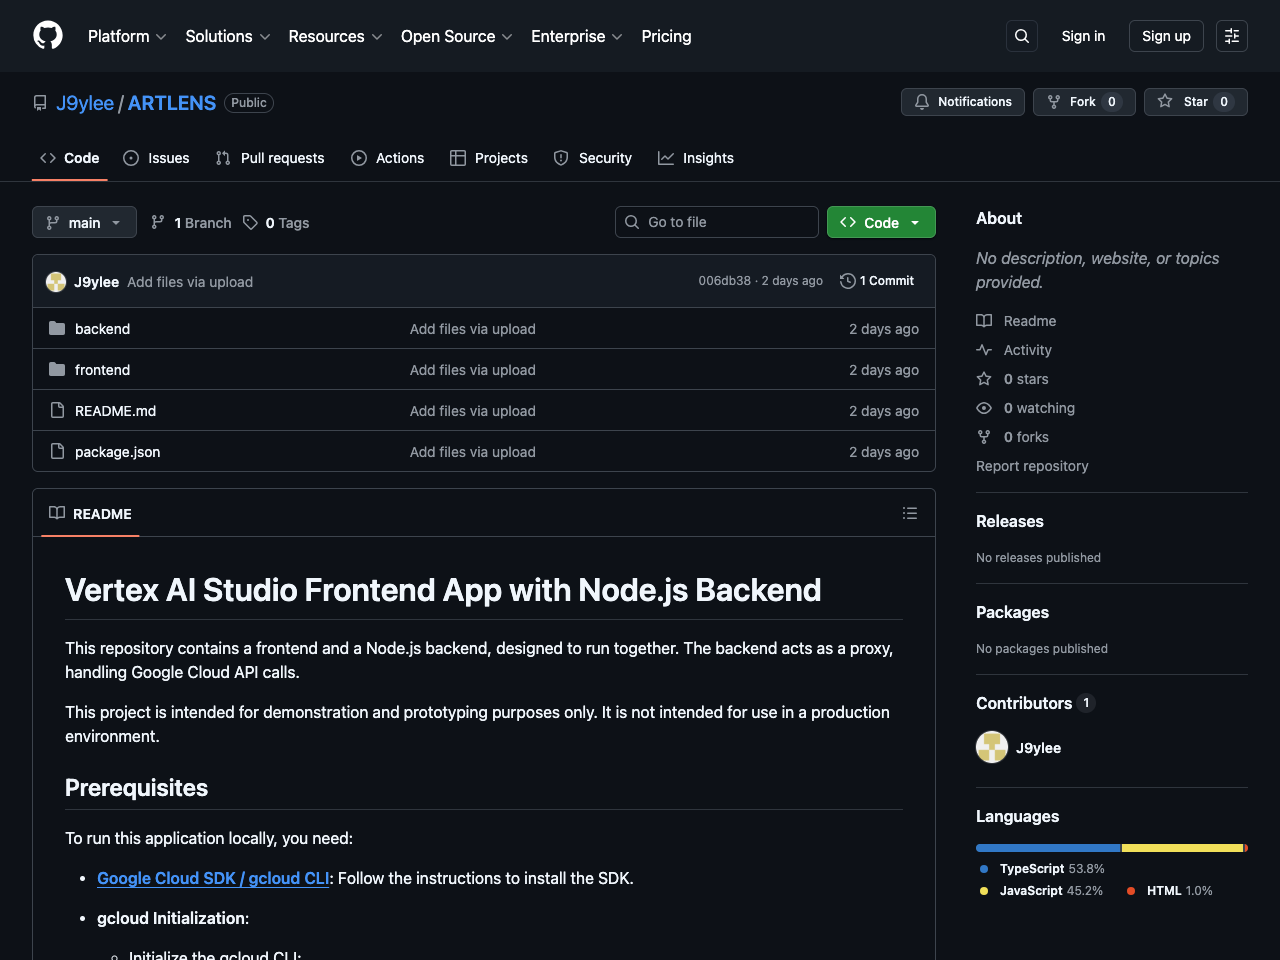
Task: Click the Releases heading link
Action: (1010, 521)
